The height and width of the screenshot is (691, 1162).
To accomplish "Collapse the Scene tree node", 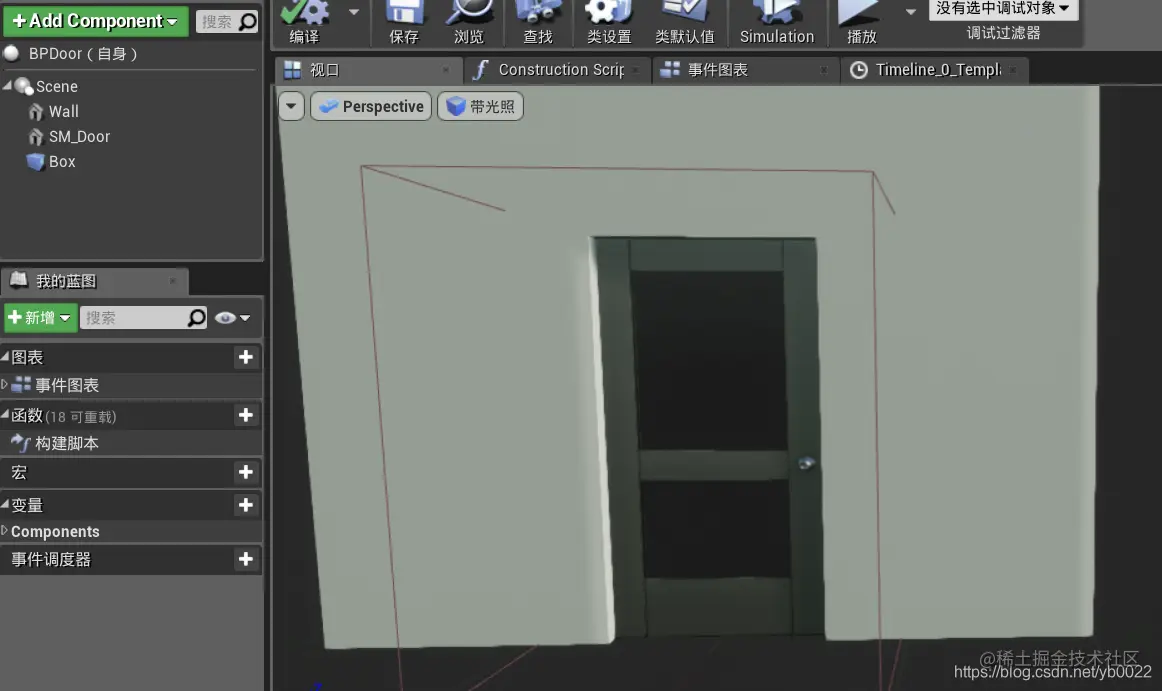I will [7, 86].
